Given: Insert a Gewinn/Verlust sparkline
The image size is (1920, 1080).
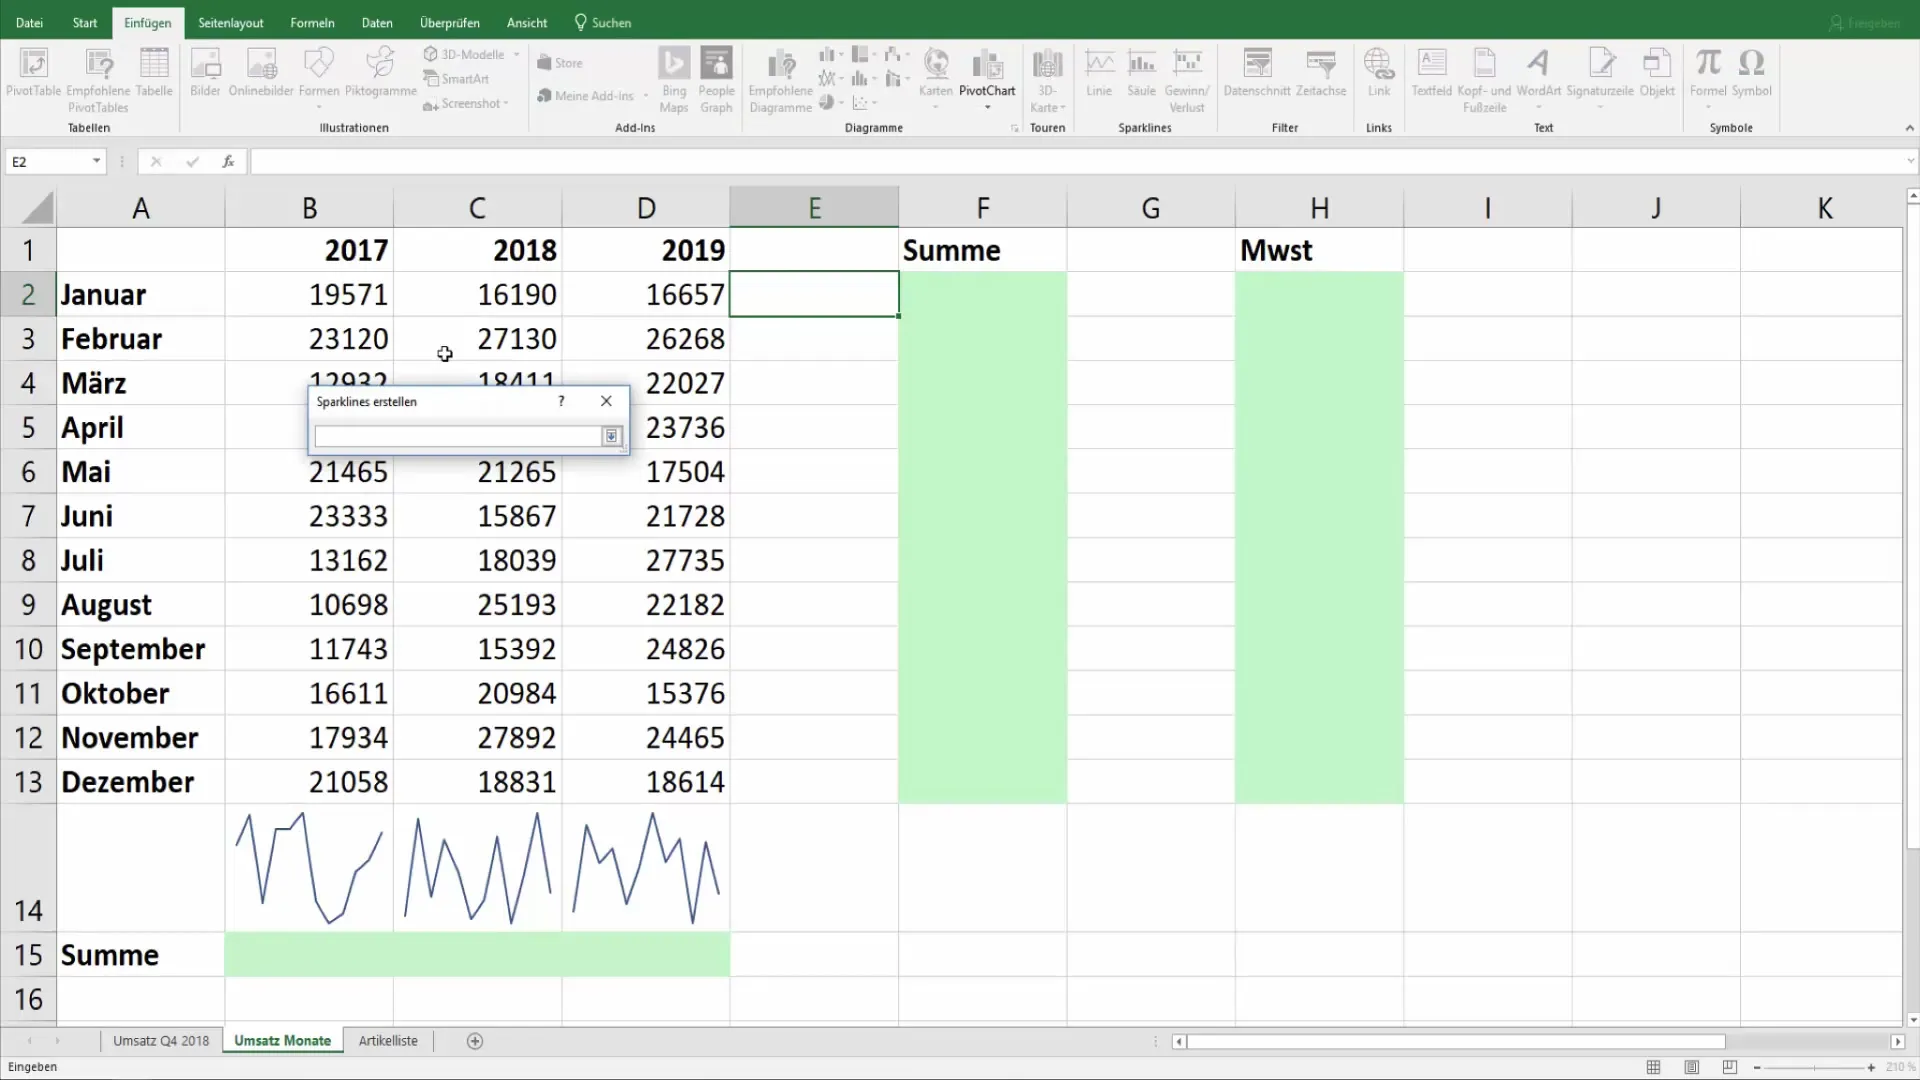Looking at the screenshot, I should (x=1187, y=80).
